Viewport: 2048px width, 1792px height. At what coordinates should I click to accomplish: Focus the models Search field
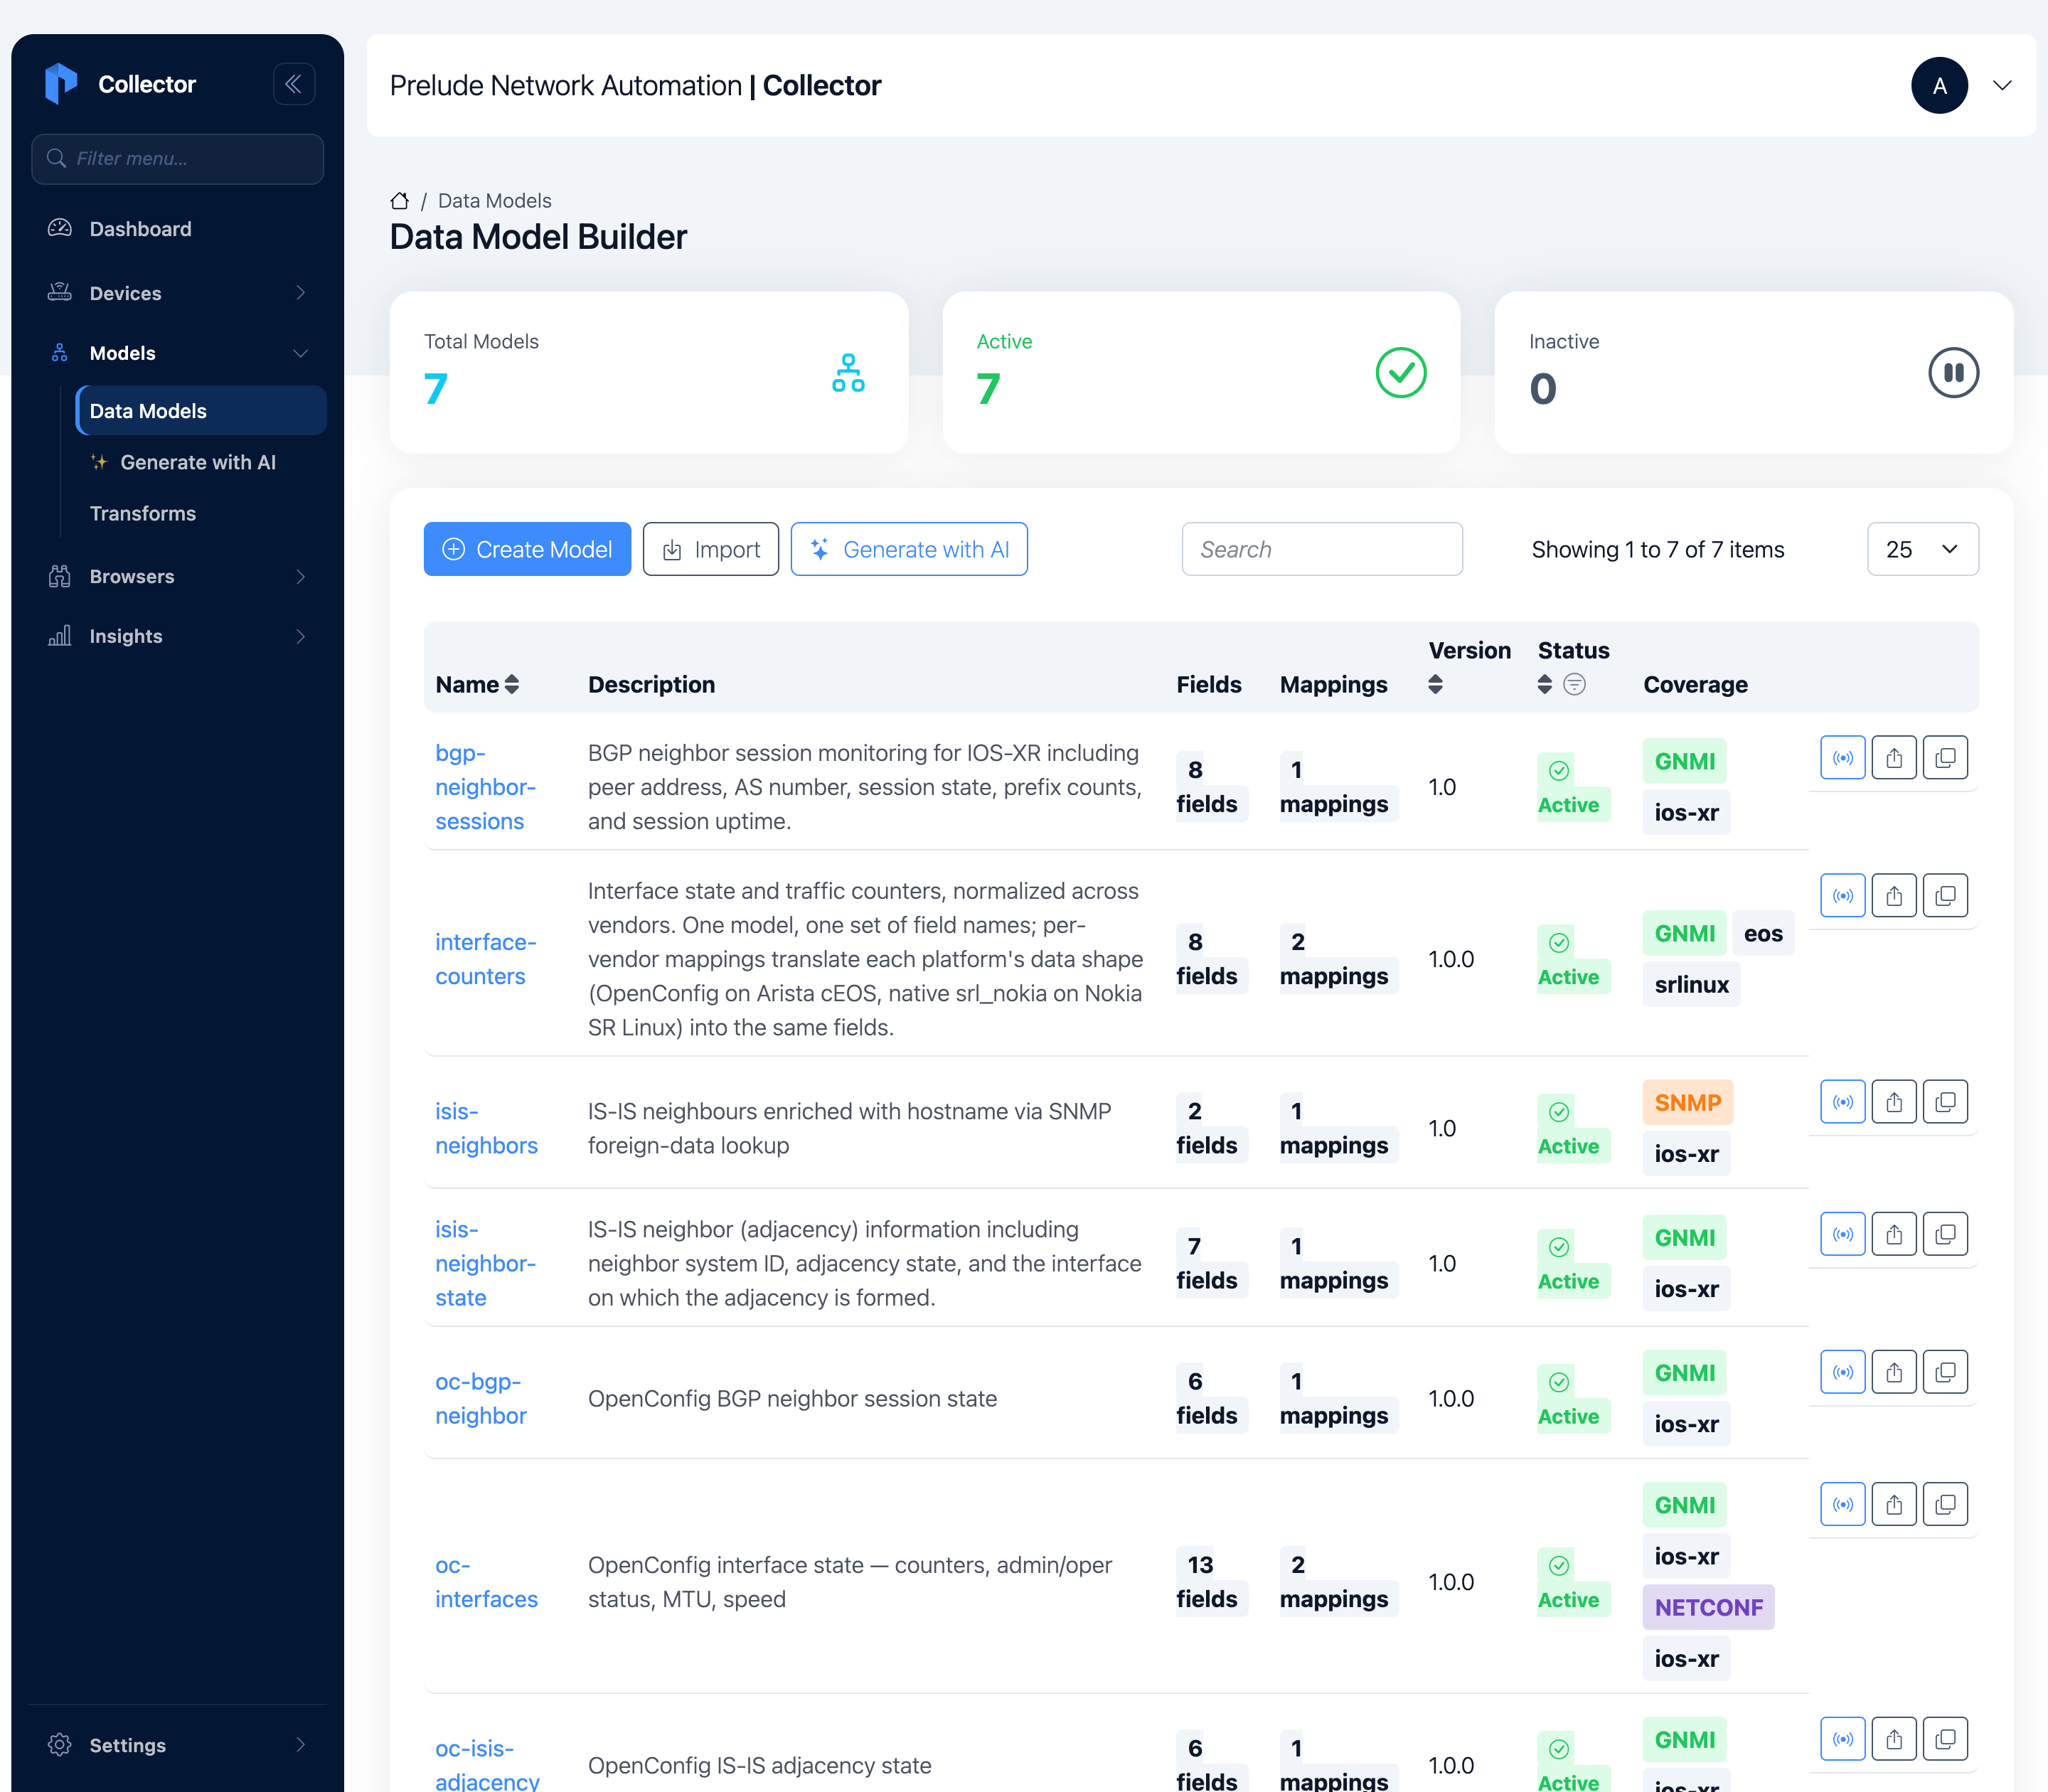click(1322, 550)
